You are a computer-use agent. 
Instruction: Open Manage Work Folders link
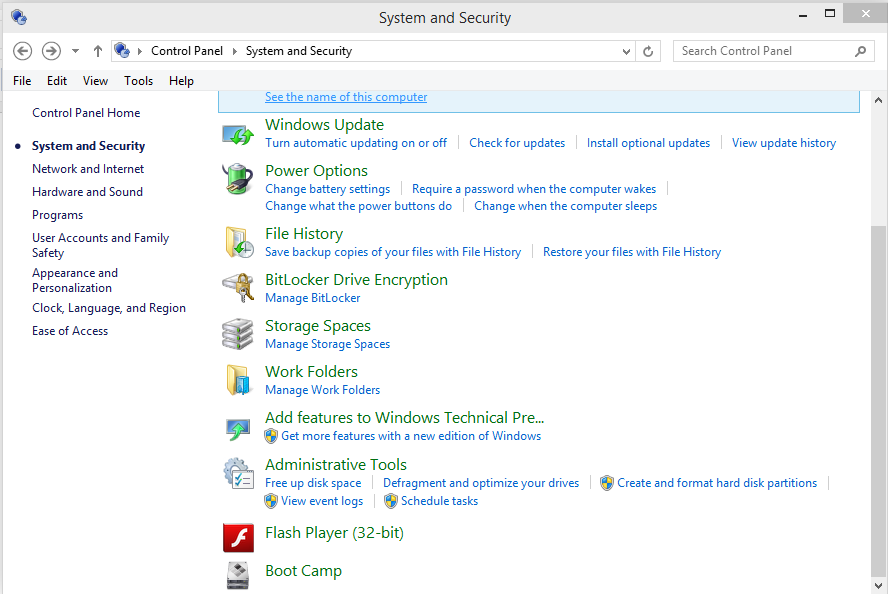click(x=322, y=390)
